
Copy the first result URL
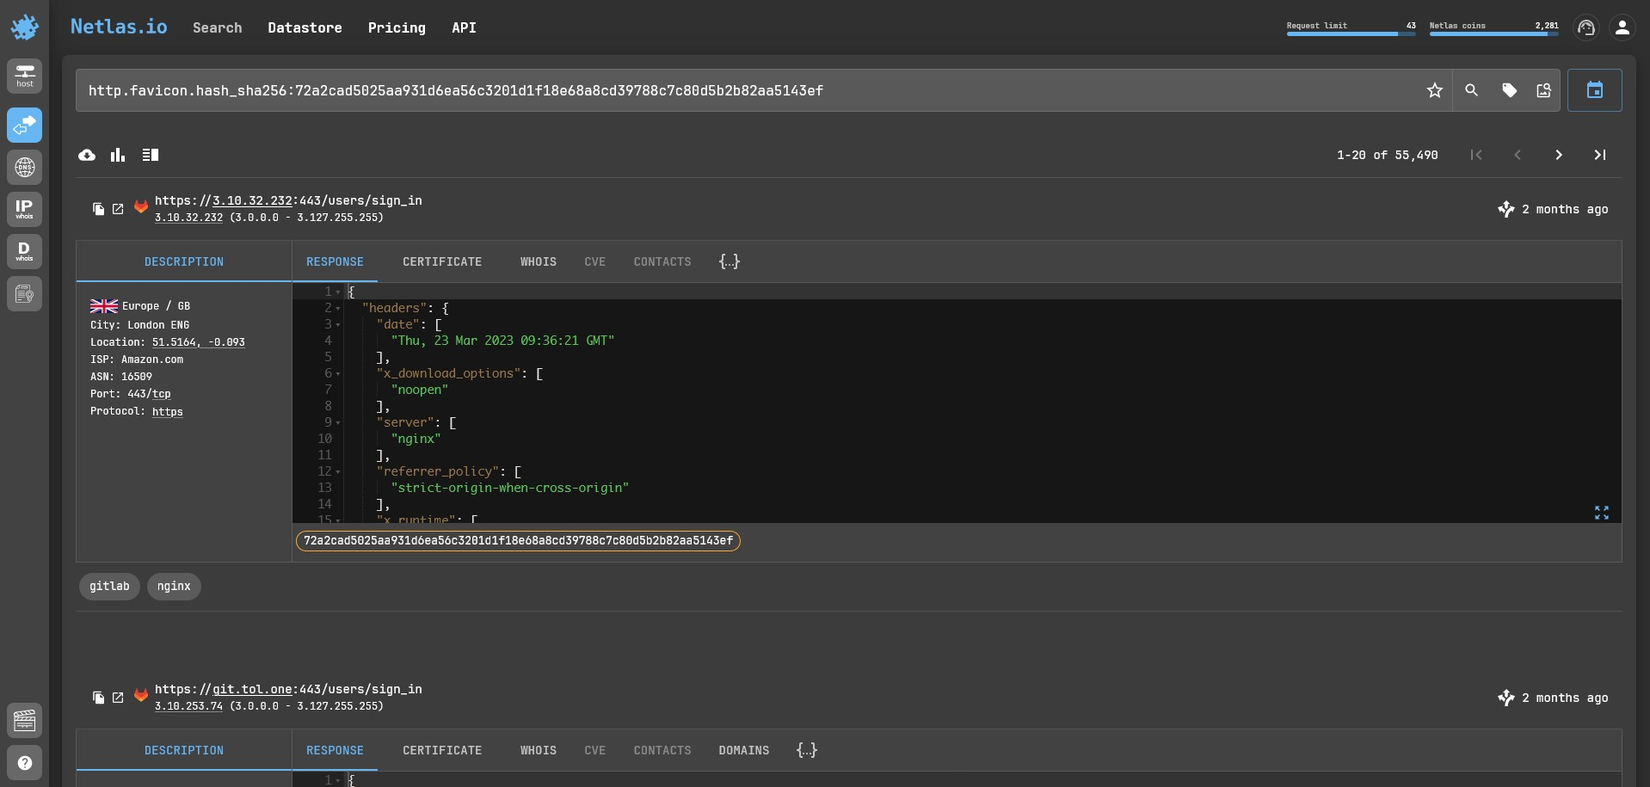click(98, 209)
